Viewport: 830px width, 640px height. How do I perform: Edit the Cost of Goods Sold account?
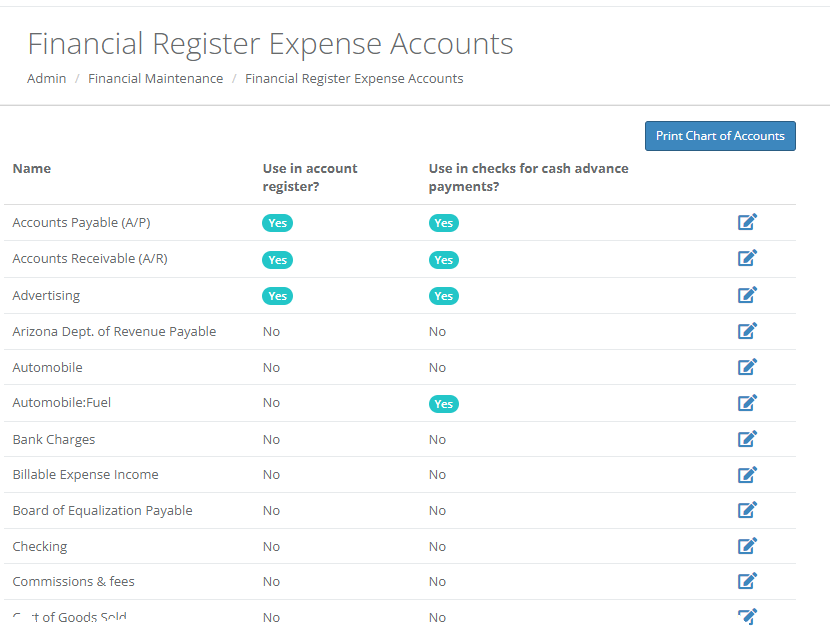point(747,616)
